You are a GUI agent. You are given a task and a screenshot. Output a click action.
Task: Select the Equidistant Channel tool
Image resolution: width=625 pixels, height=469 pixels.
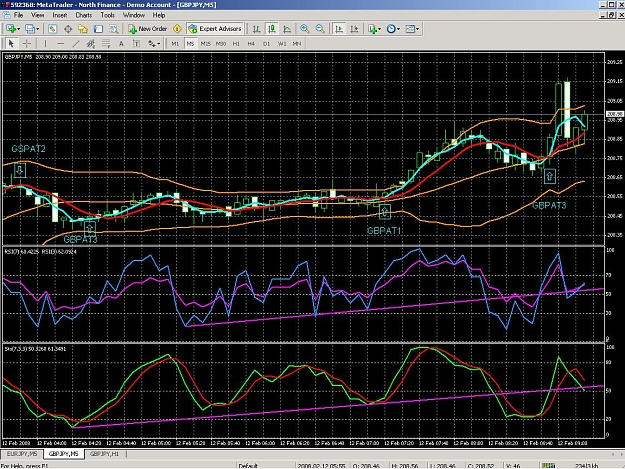[91, 43]
